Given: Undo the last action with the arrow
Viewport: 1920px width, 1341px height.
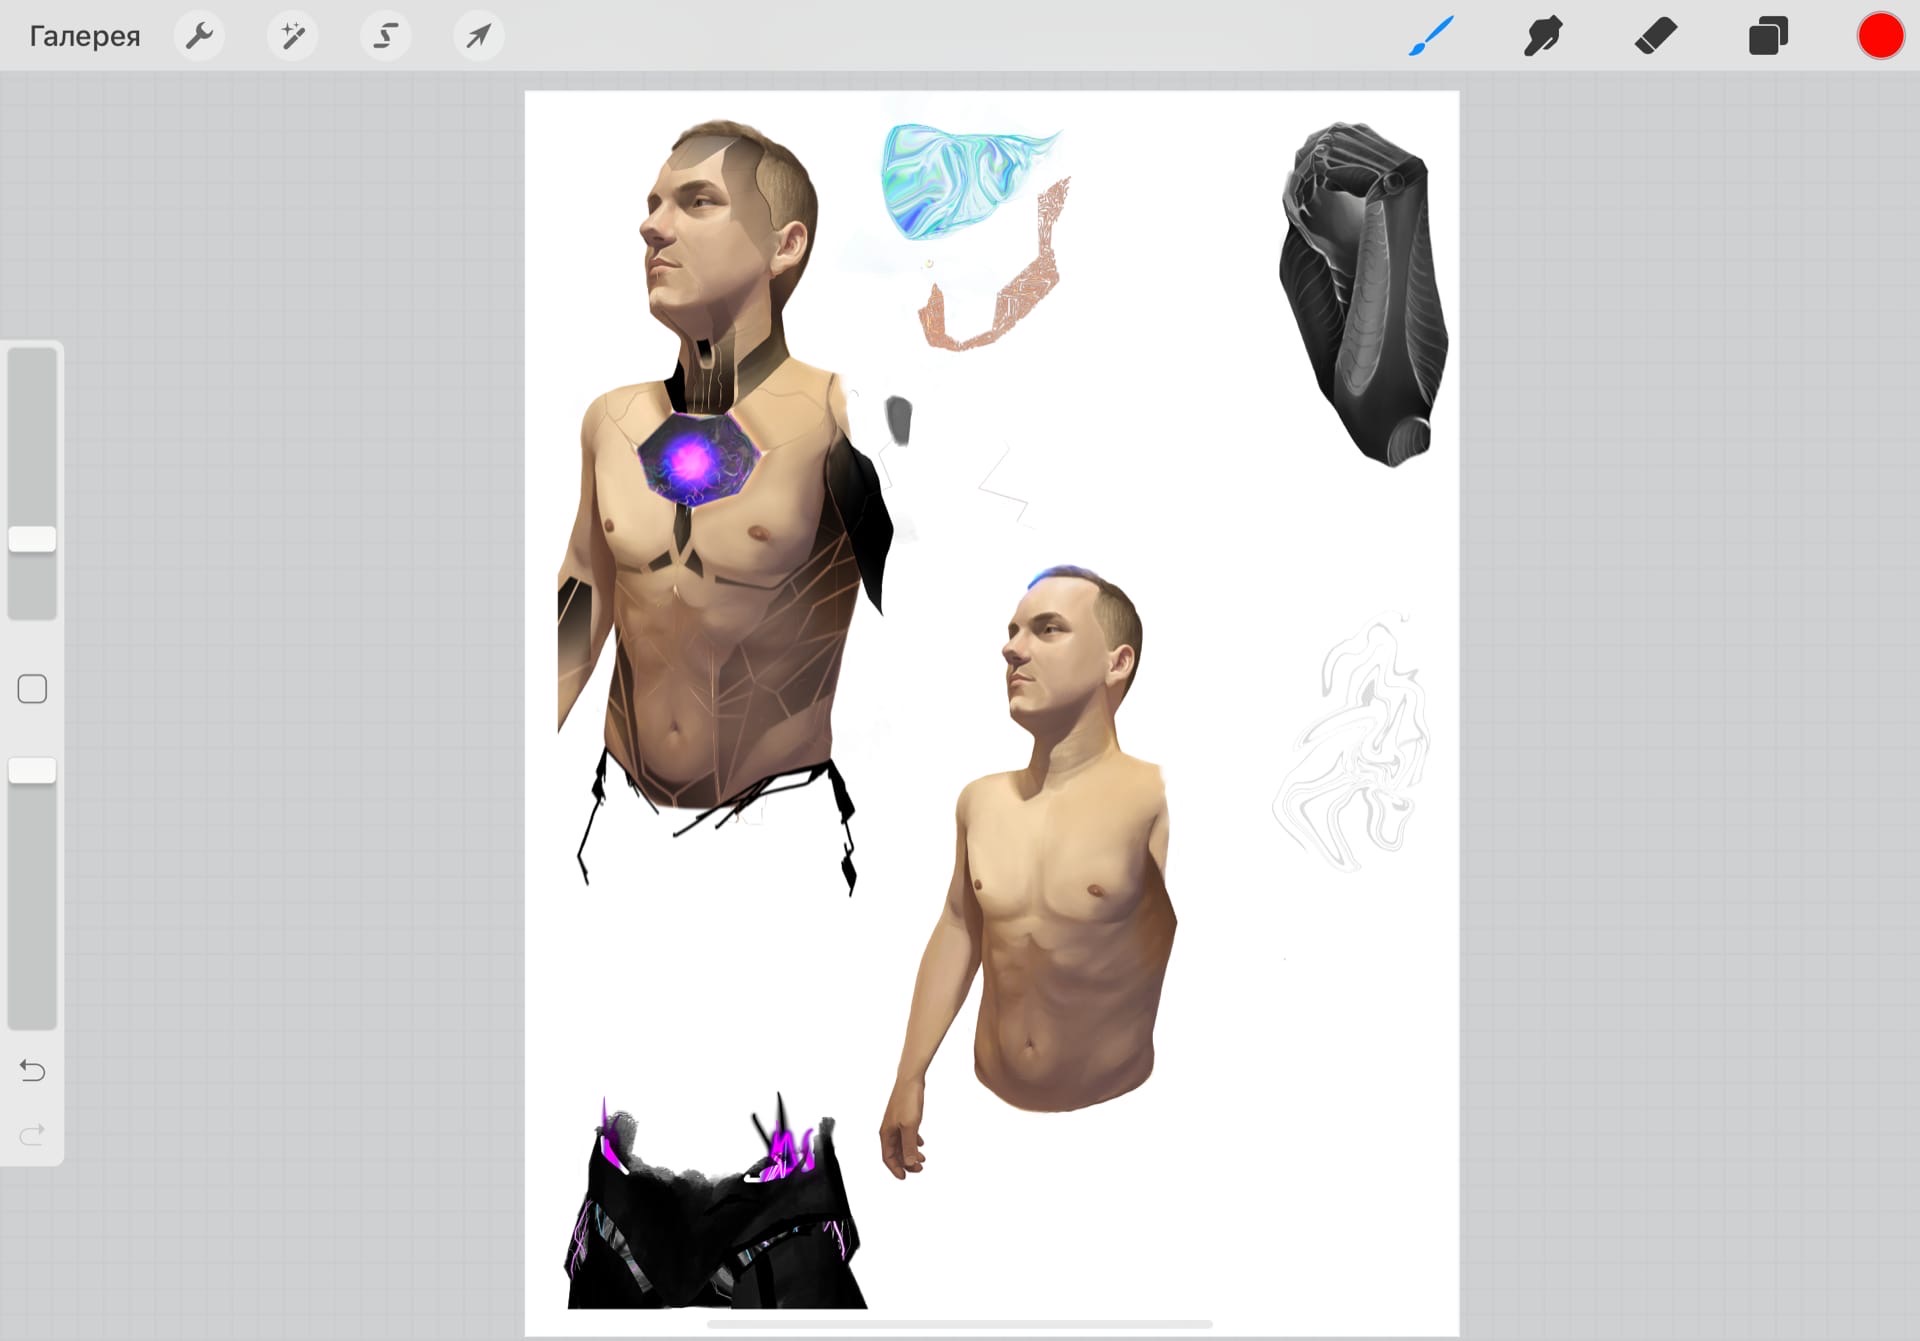Looking at the screenshot, I should pyautogui.click(x=32, y=1071).
